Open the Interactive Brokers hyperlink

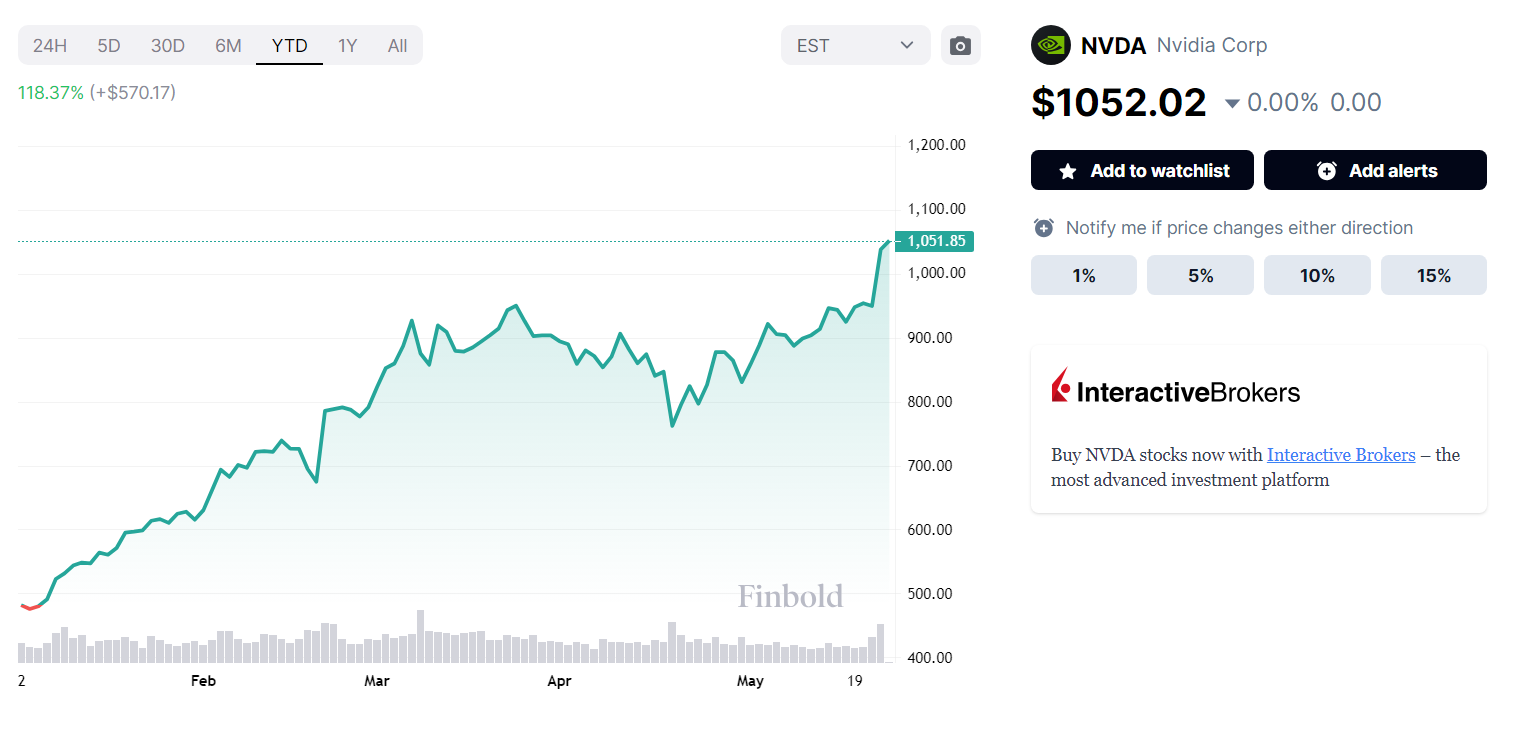pos(1341,455)
